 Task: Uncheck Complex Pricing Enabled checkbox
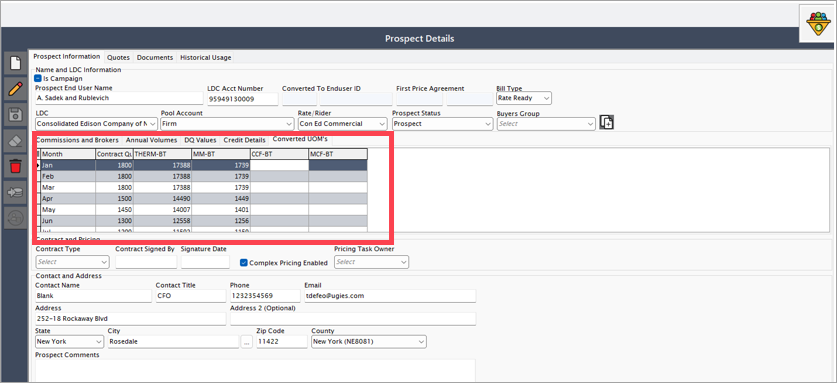tap(243, 262)
